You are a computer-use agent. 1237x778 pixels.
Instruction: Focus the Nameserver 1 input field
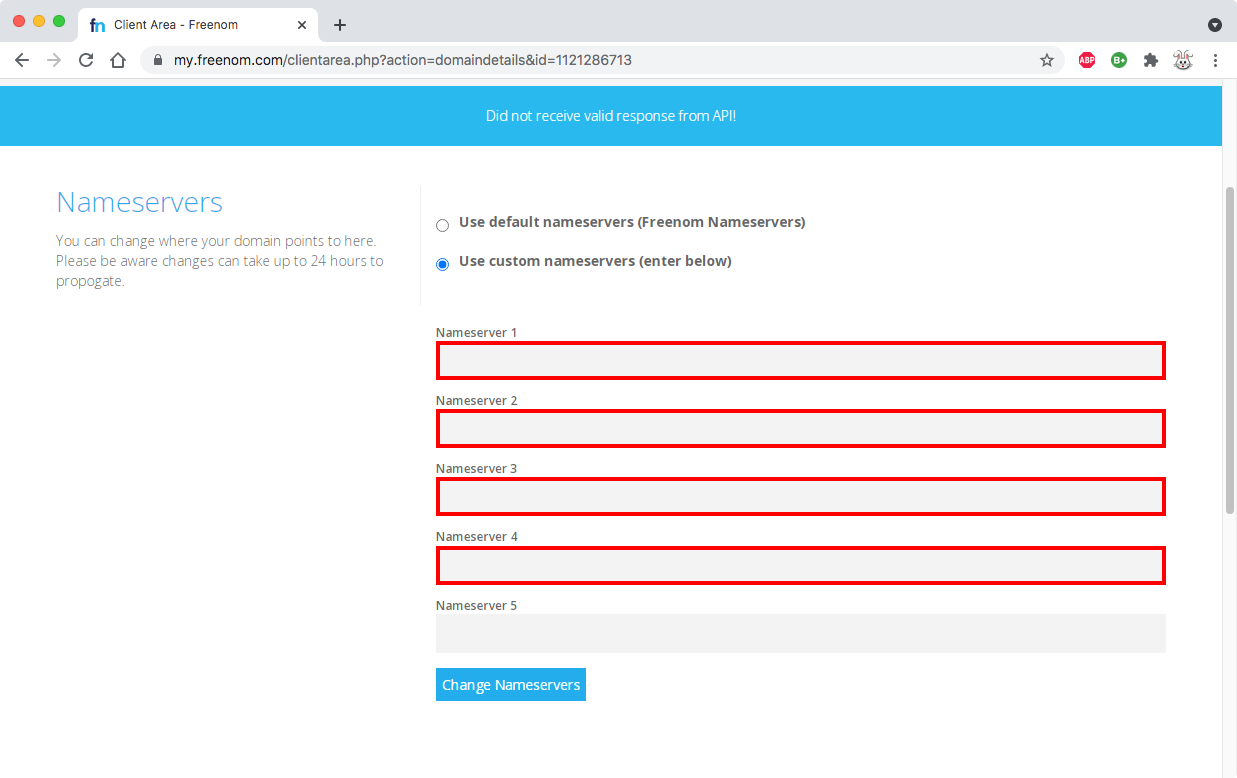[800, 361]
